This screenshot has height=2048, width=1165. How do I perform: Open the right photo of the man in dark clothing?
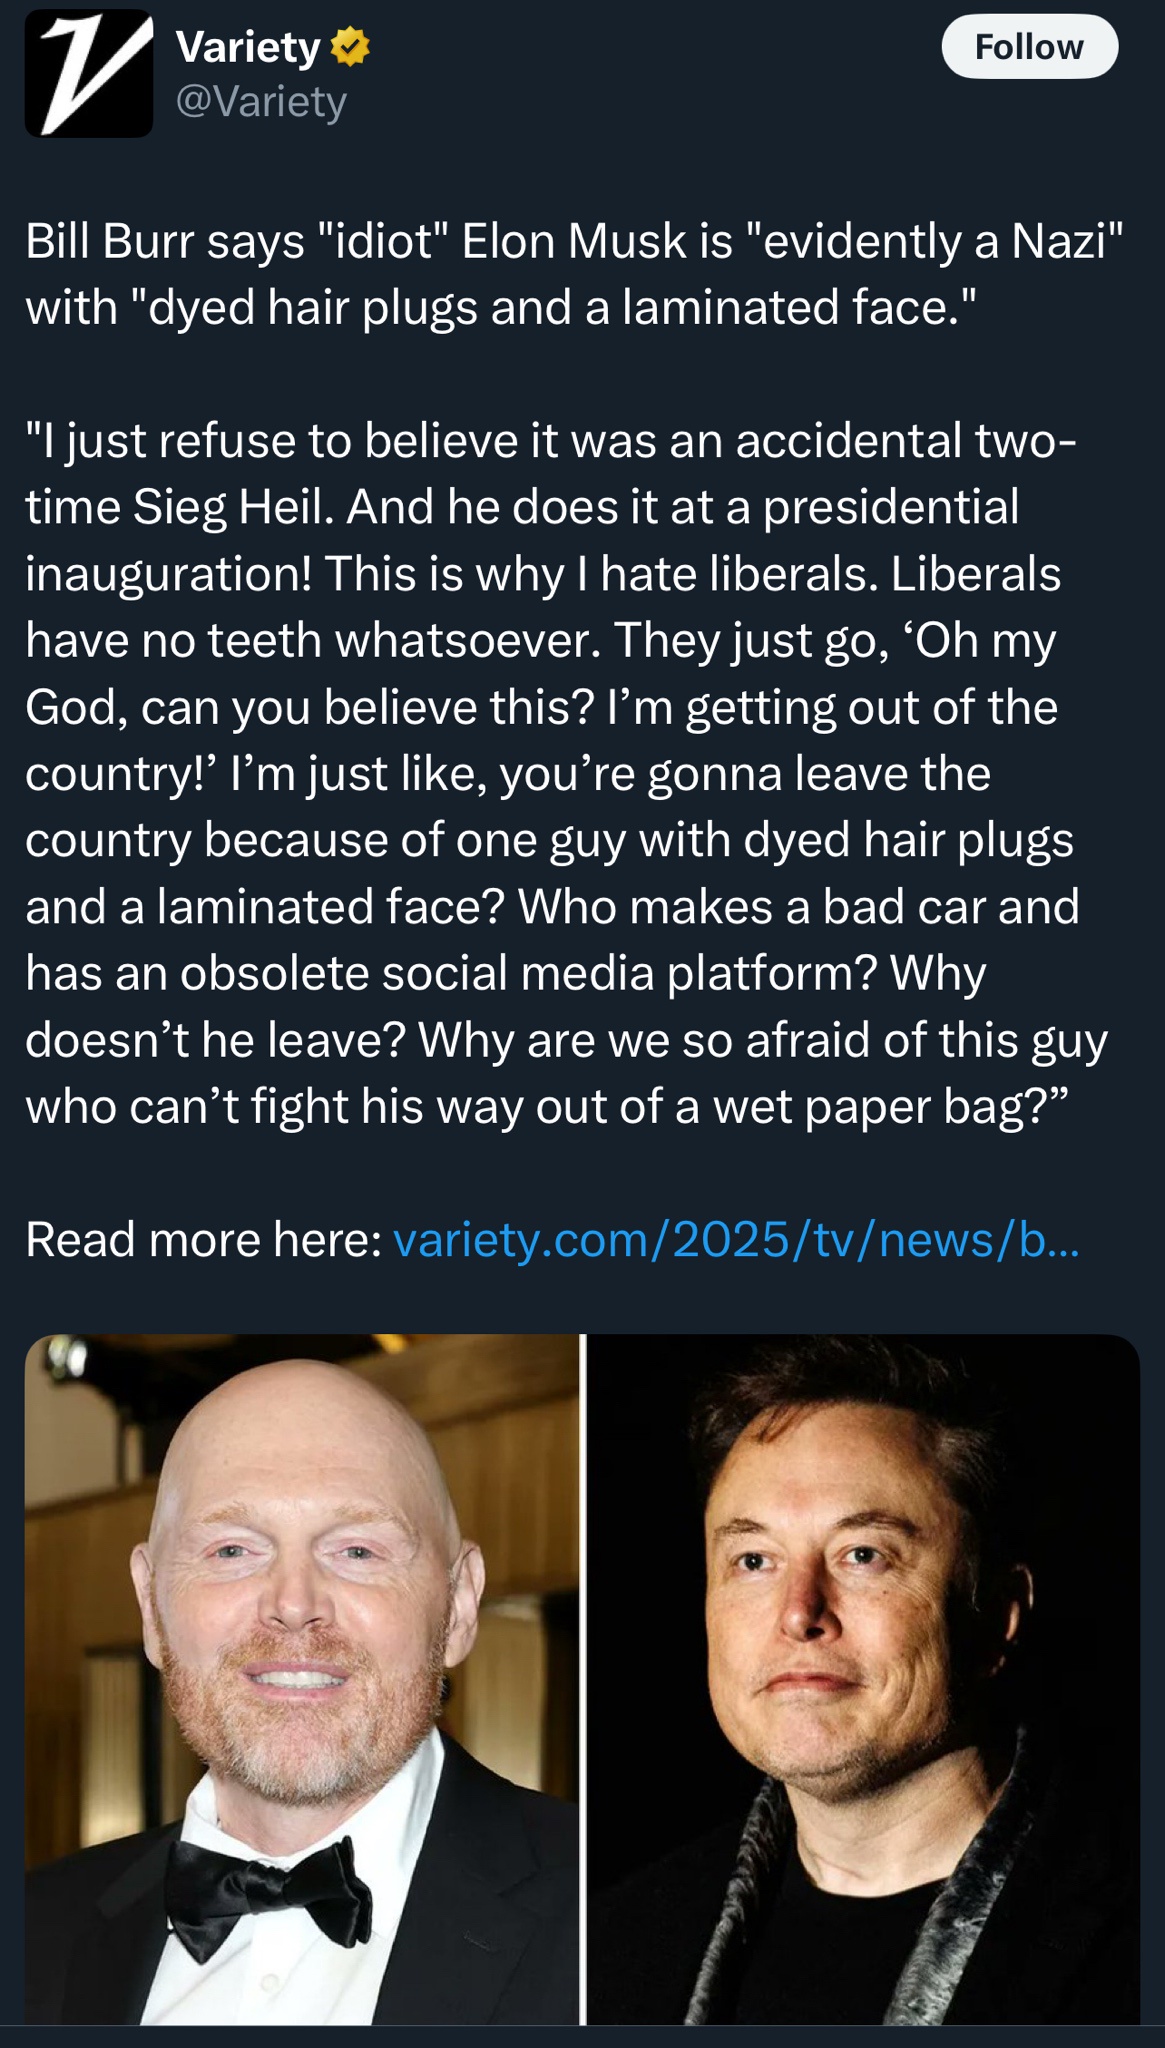(x=863, y=1680)
